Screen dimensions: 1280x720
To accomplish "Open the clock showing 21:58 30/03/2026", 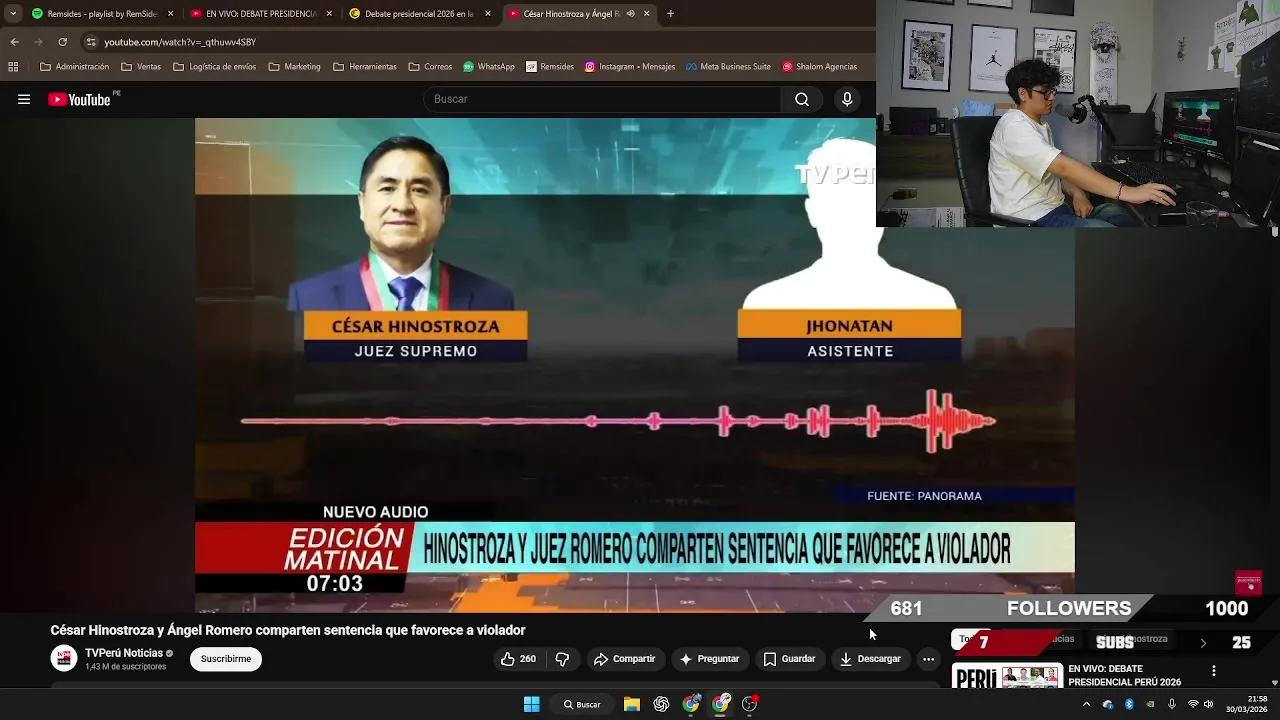I will pyautogui.click(x=1248, y=704).
